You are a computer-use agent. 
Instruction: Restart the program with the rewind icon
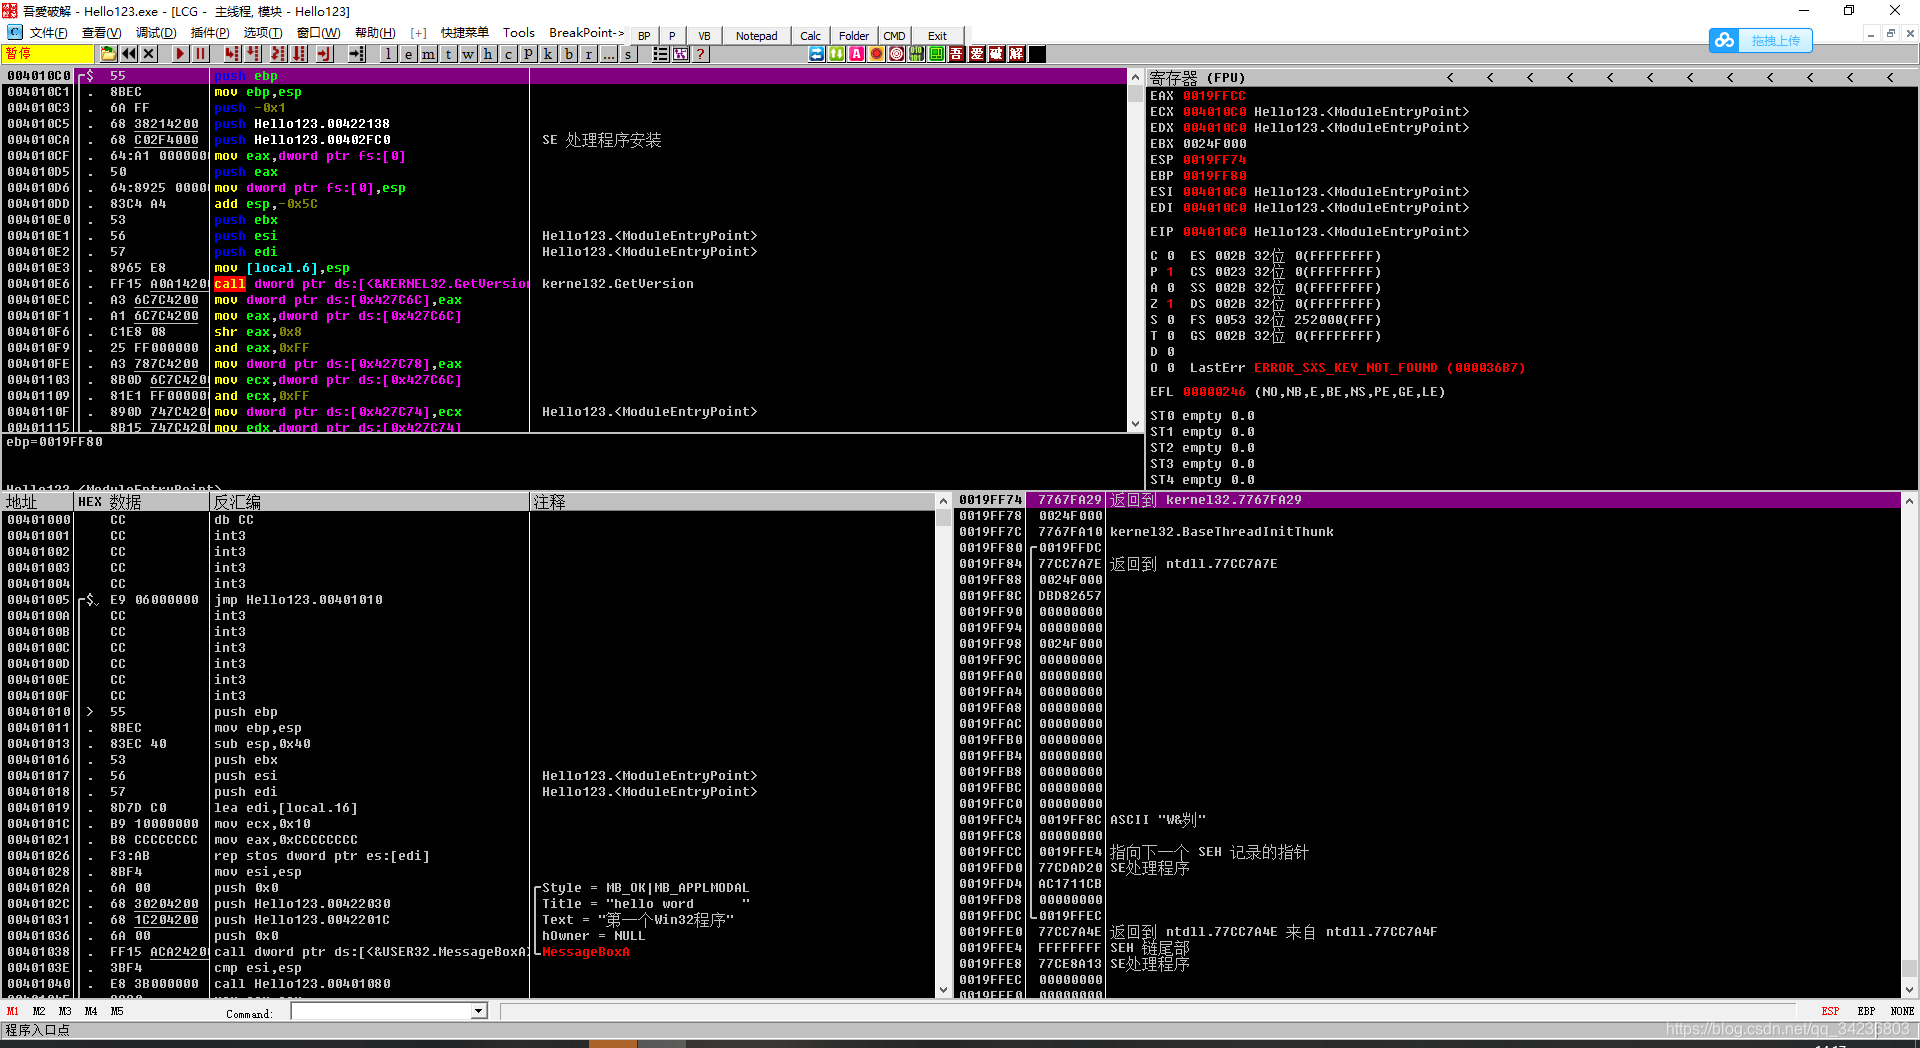(129, 54)
